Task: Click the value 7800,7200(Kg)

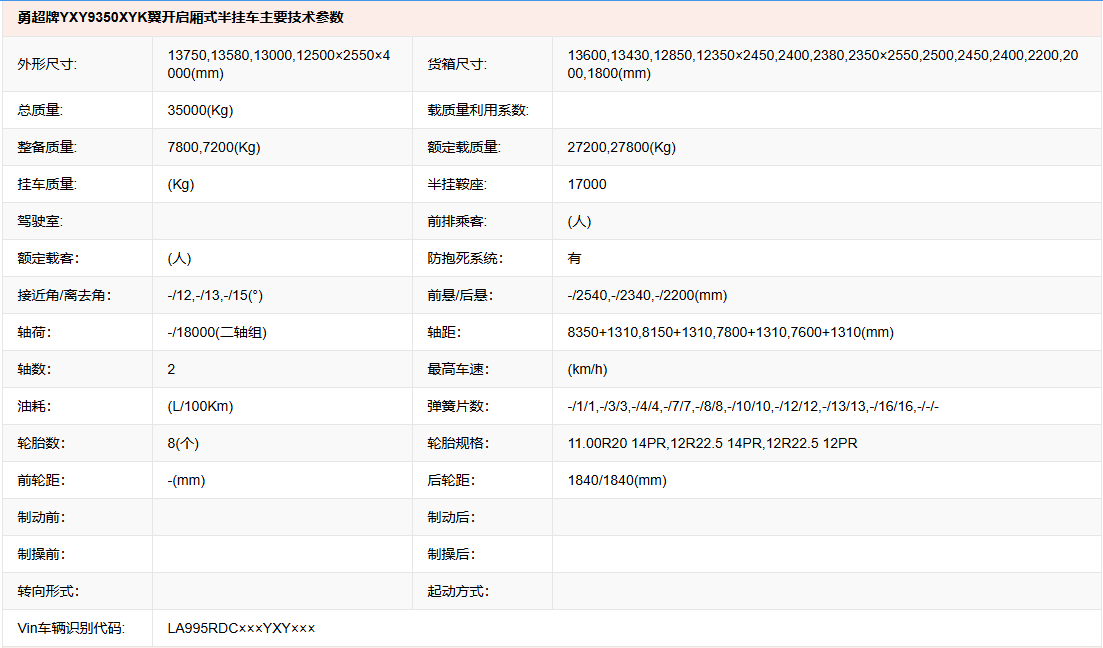Action: 214,147
